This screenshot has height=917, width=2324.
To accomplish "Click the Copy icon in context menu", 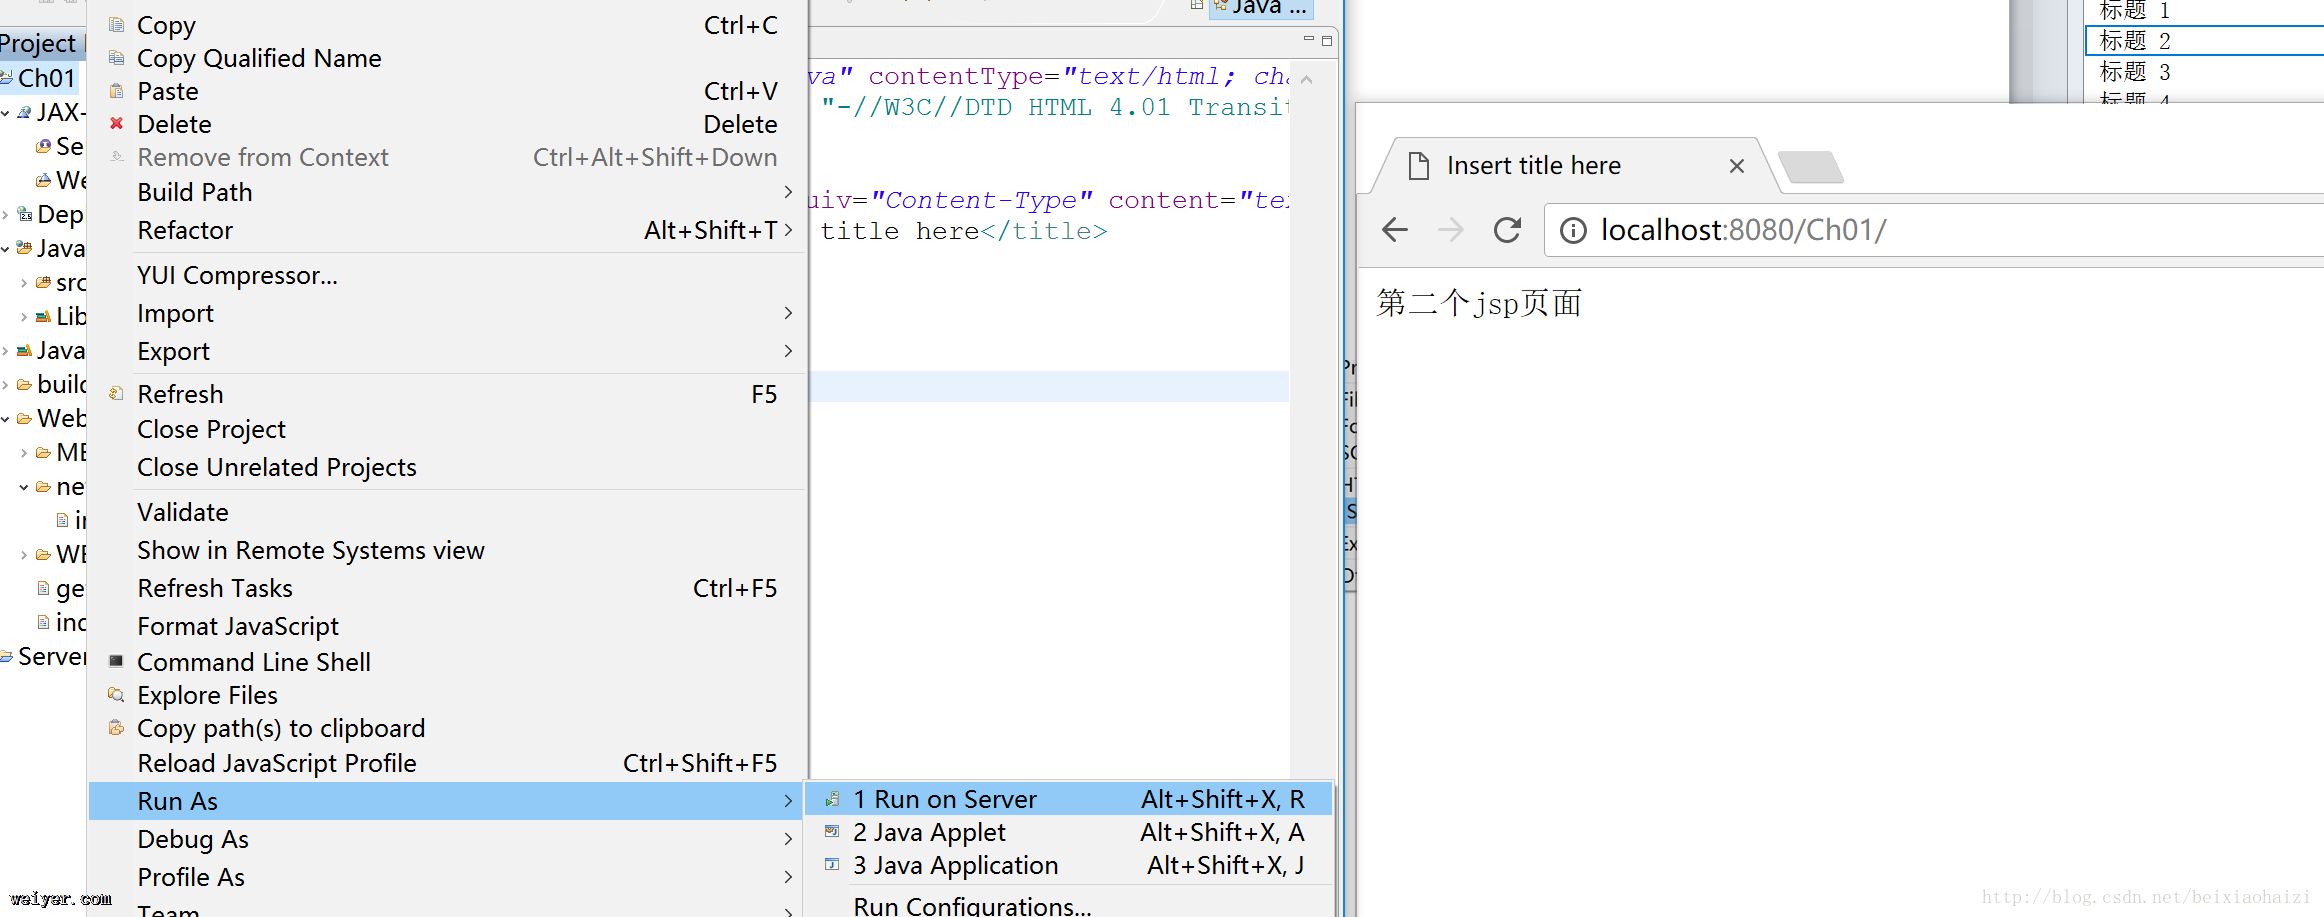I will (116, 25).
